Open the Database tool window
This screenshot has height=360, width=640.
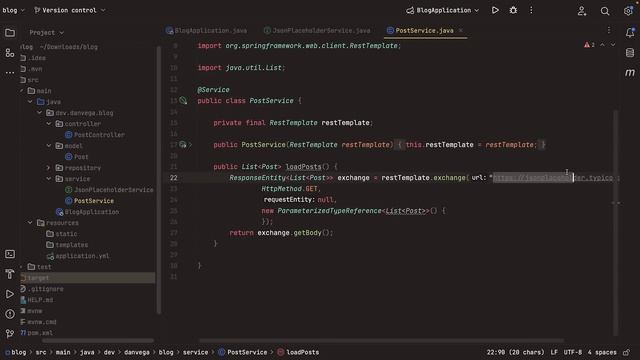[630, 52]
